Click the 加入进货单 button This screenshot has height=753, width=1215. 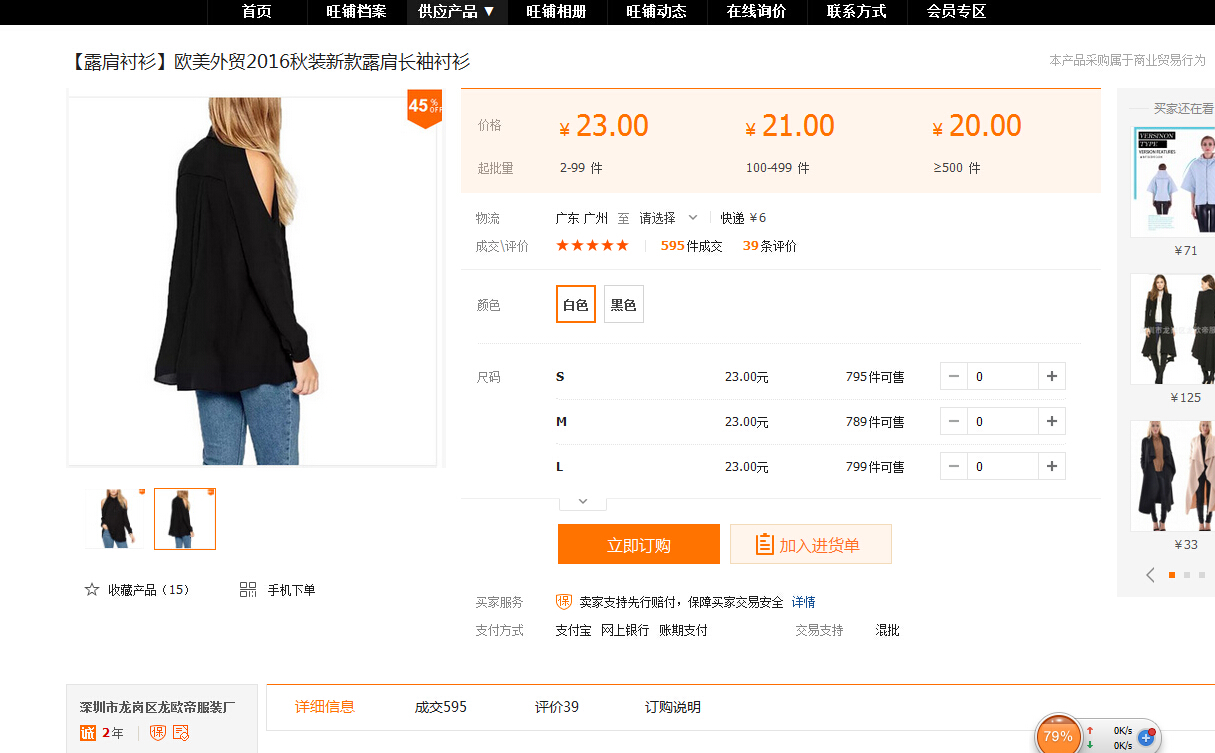click(810, 545)
